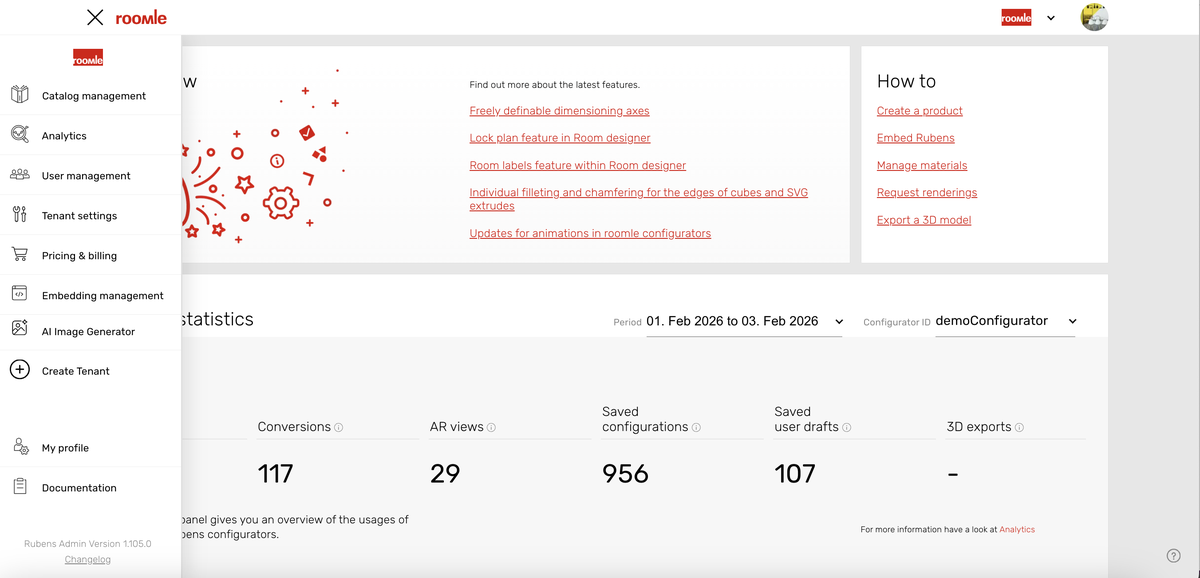Show the Saved user drafts info tooltip
Viewport: 1200px width, 578px height.
click(x=845, y=427)
